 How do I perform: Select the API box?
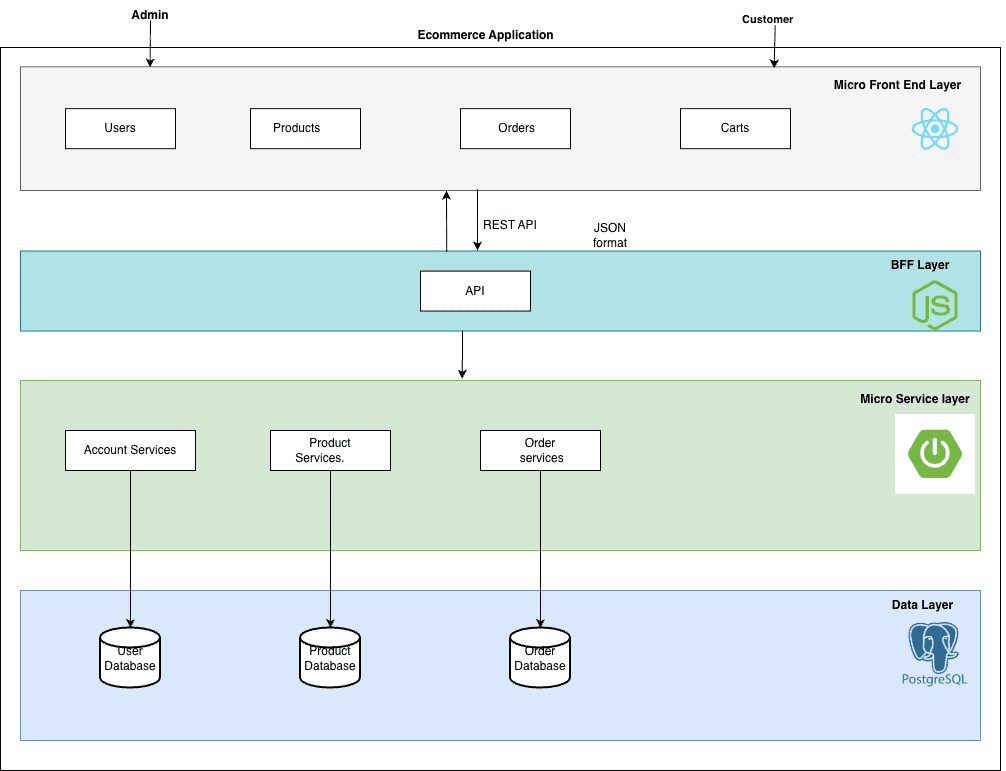coord(475,290)
